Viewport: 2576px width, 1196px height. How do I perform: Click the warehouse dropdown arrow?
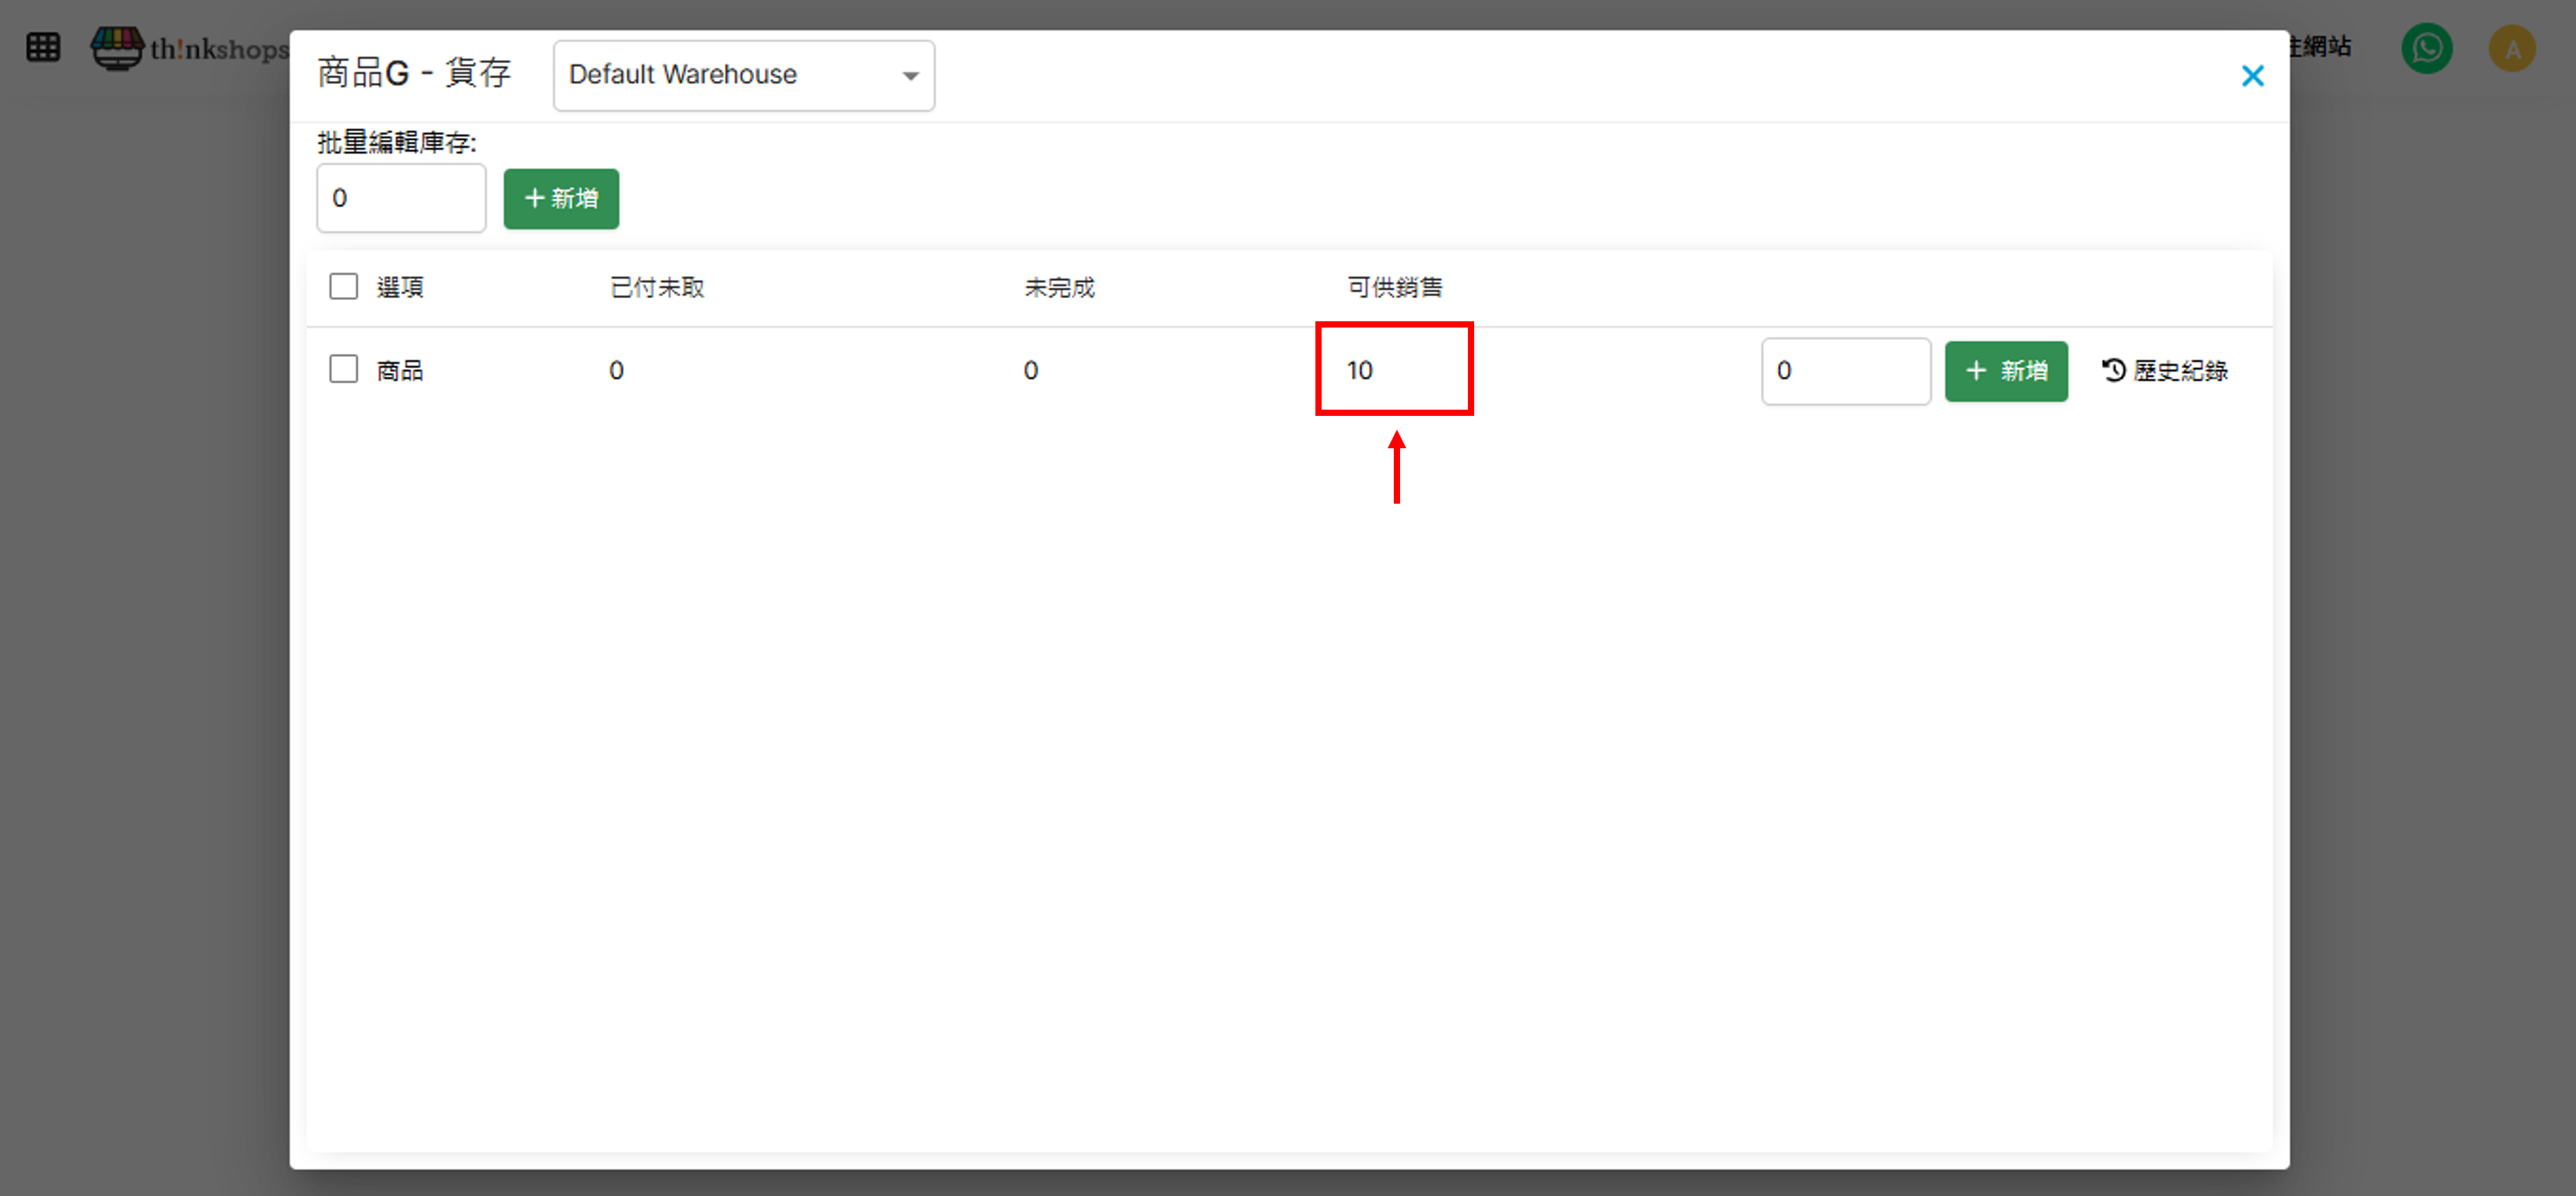point(910,76)
